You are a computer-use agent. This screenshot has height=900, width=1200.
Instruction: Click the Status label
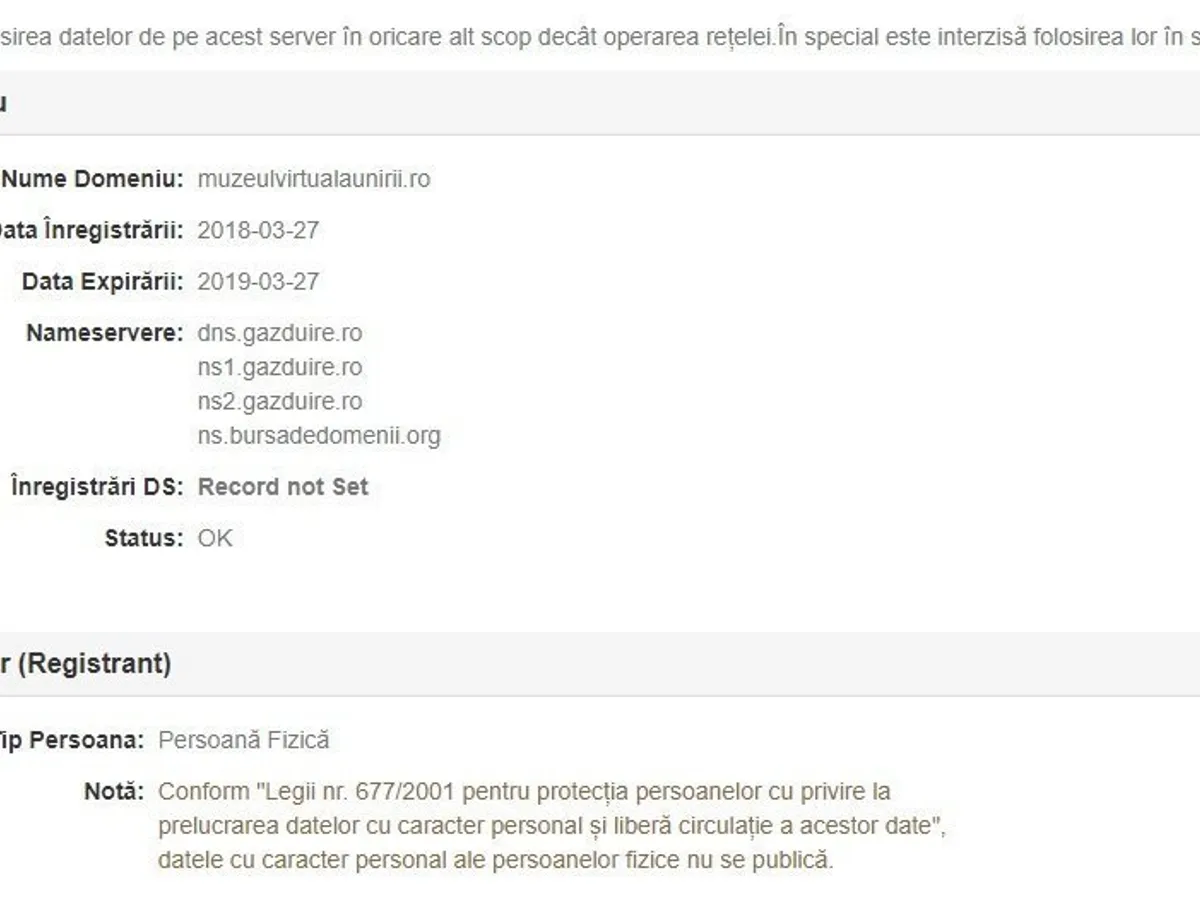click(x=143, y=538)
